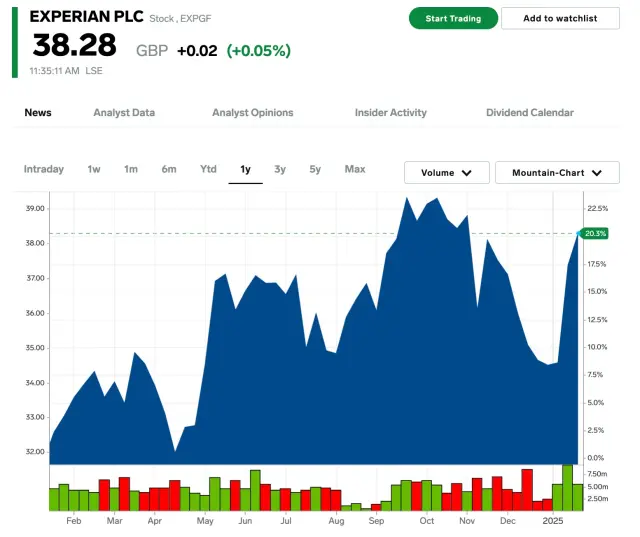The height and width of the screenshot is (537, 640).
Task: Switch chart to 6m range
Action: click(169, 169)
